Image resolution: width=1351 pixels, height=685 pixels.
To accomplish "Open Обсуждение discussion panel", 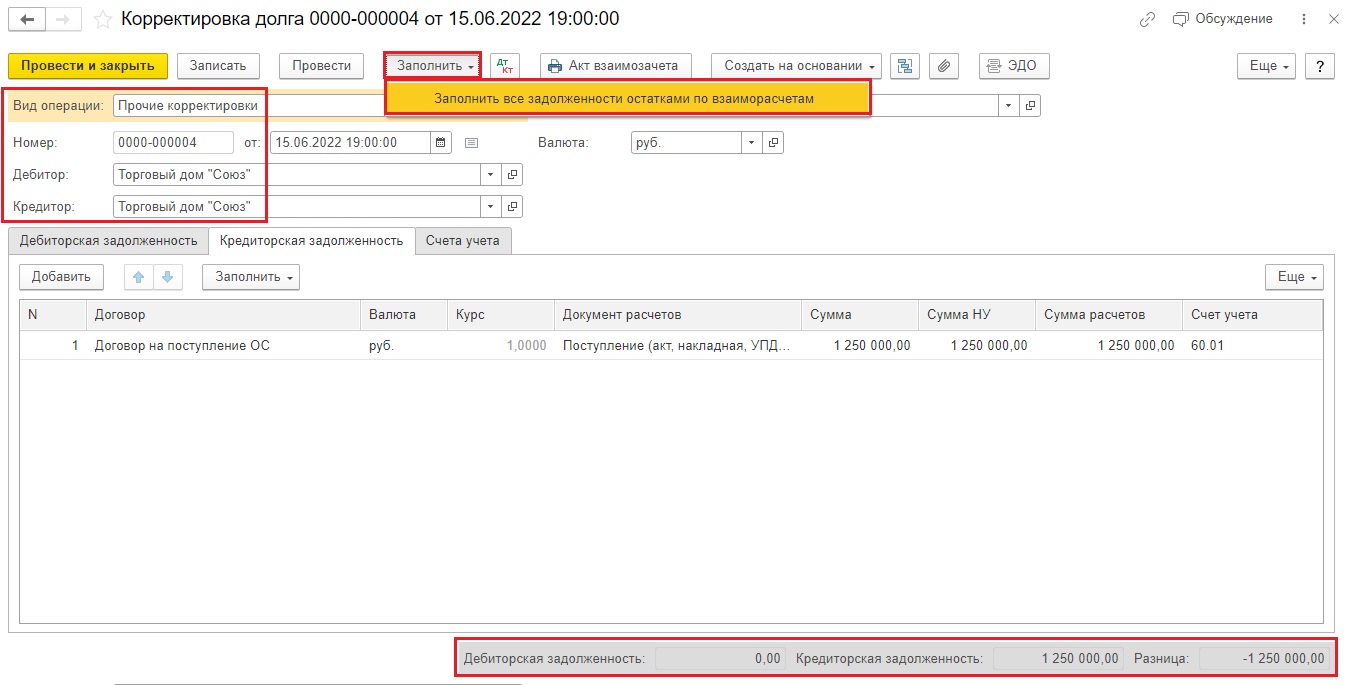I will (x=1223, y=19).
